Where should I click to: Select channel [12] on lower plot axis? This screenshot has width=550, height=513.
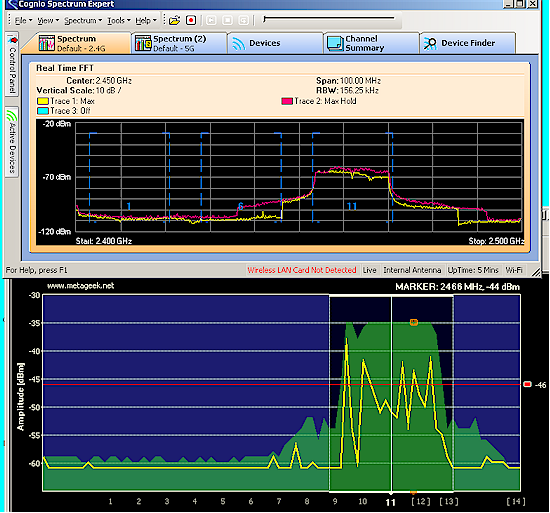pos(421,501)
